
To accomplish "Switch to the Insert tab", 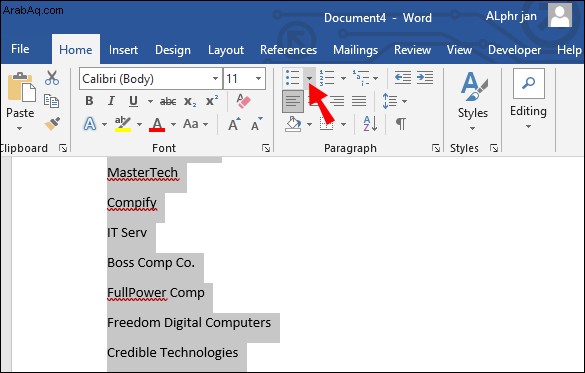I will coord(123,50).
